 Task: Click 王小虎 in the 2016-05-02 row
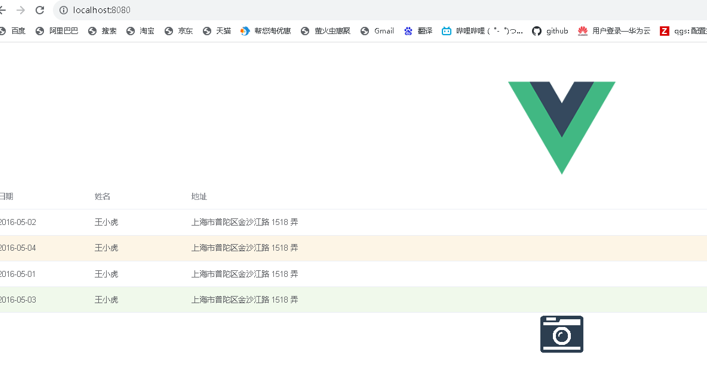tap(106, 222)
